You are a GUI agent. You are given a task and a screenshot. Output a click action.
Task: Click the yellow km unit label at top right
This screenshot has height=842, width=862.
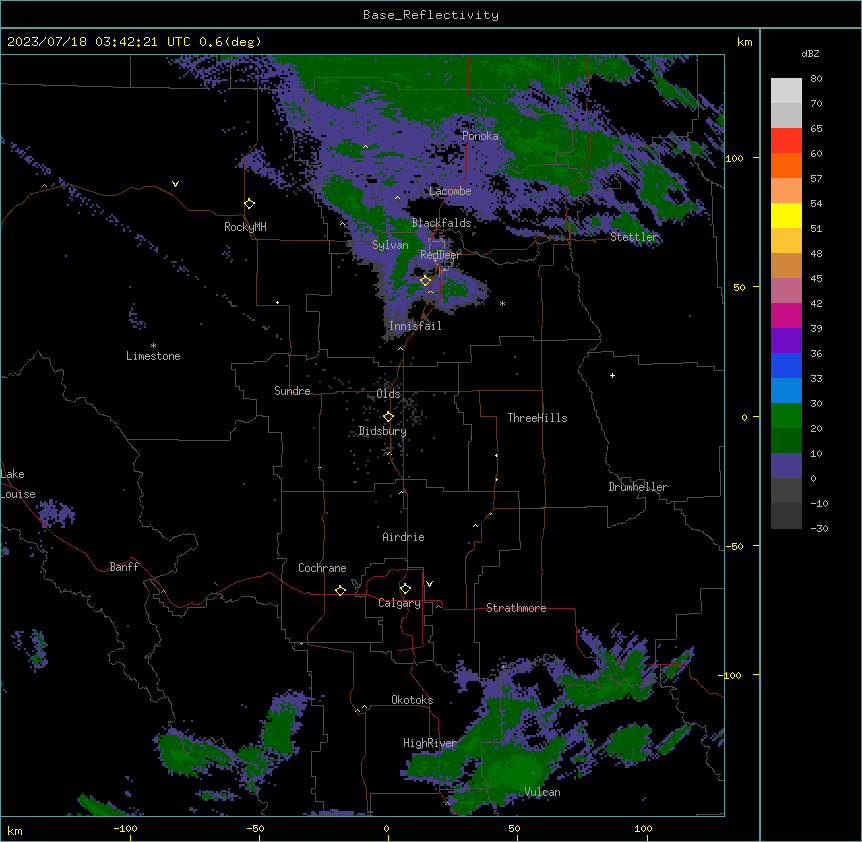click(744, 42)
